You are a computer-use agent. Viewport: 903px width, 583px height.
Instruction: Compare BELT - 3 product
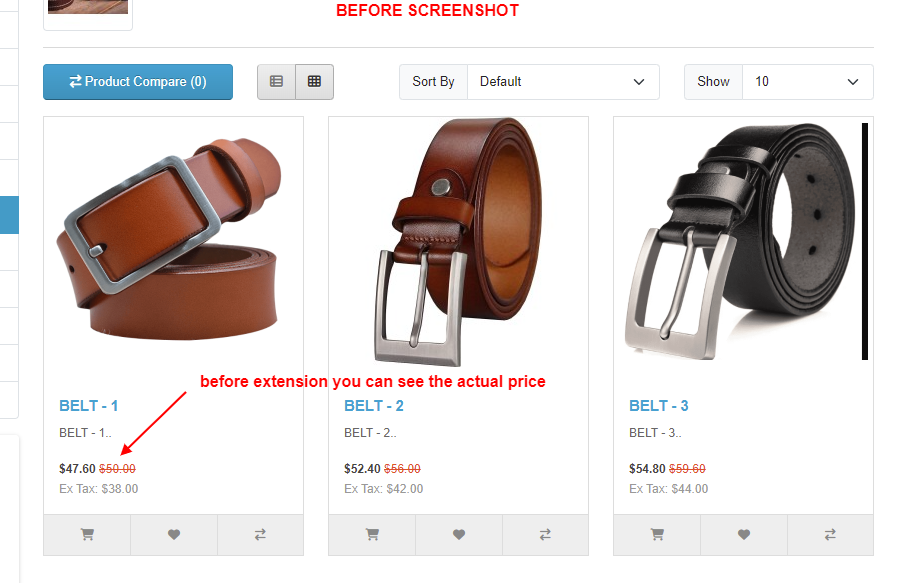coord(830,535)
